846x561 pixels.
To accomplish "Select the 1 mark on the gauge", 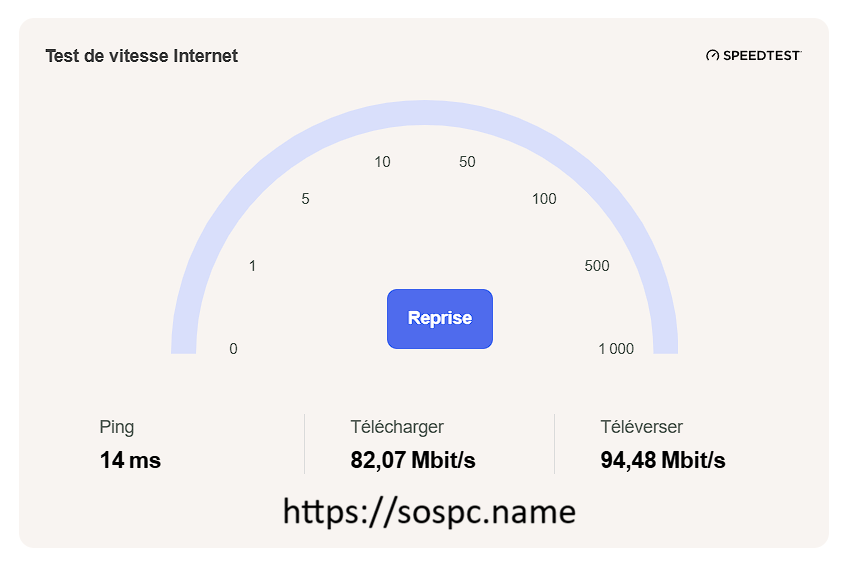I will pyautogui.click(x=252, y=266).
